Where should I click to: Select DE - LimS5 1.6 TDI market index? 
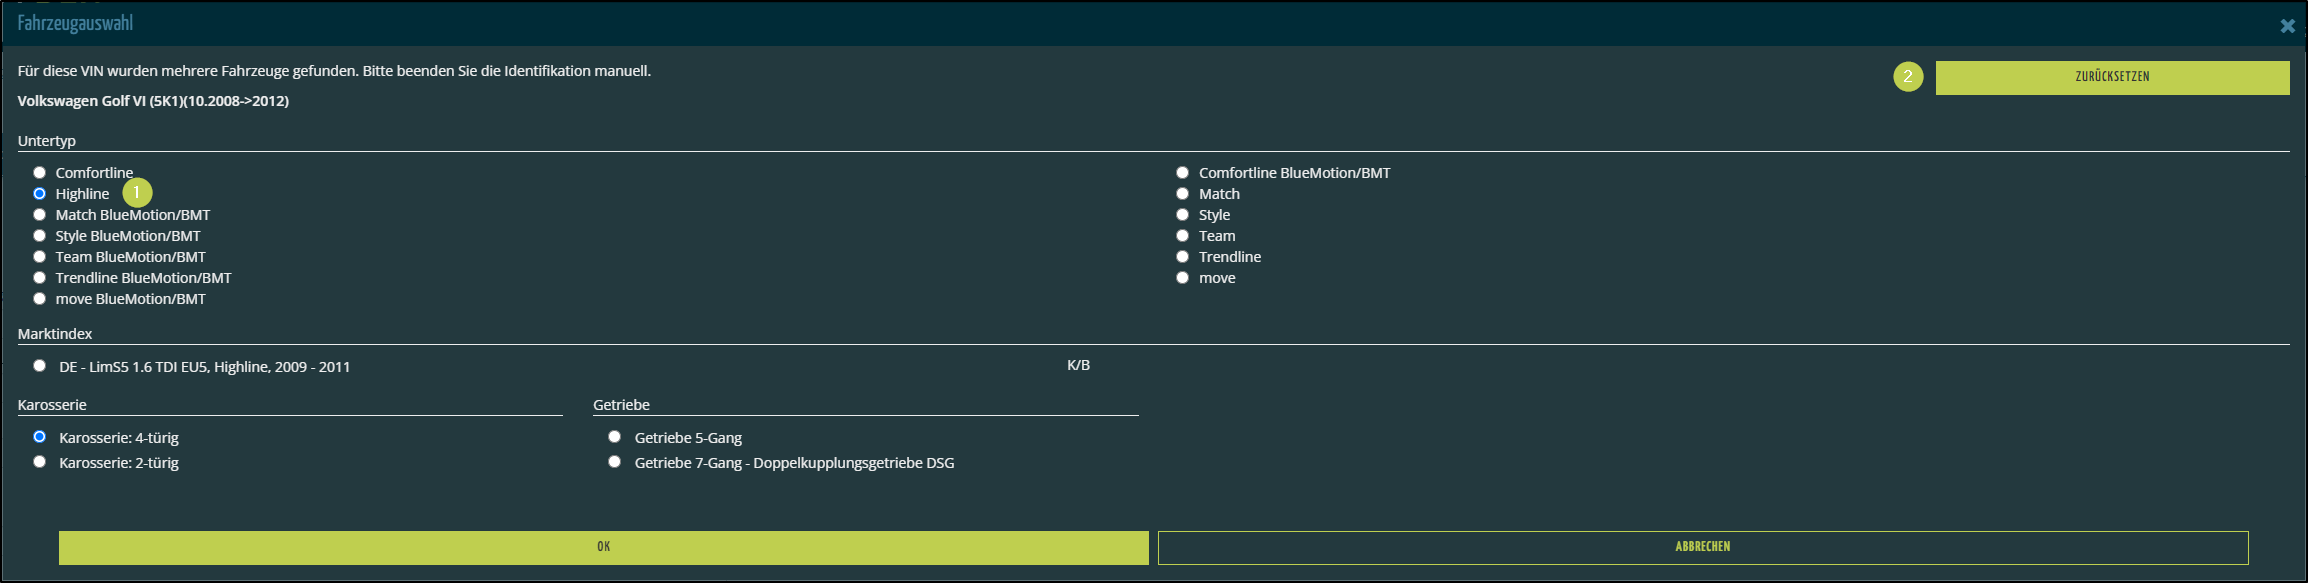(40, 366)
